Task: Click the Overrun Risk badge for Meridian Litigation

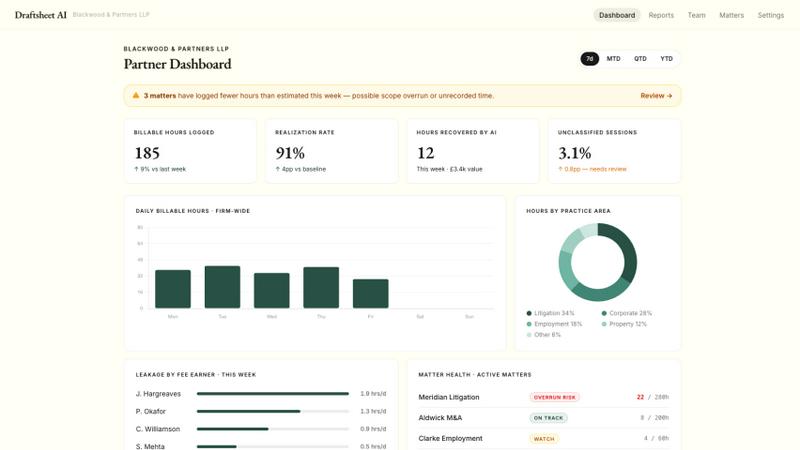Action: click(x=554, y=397)
